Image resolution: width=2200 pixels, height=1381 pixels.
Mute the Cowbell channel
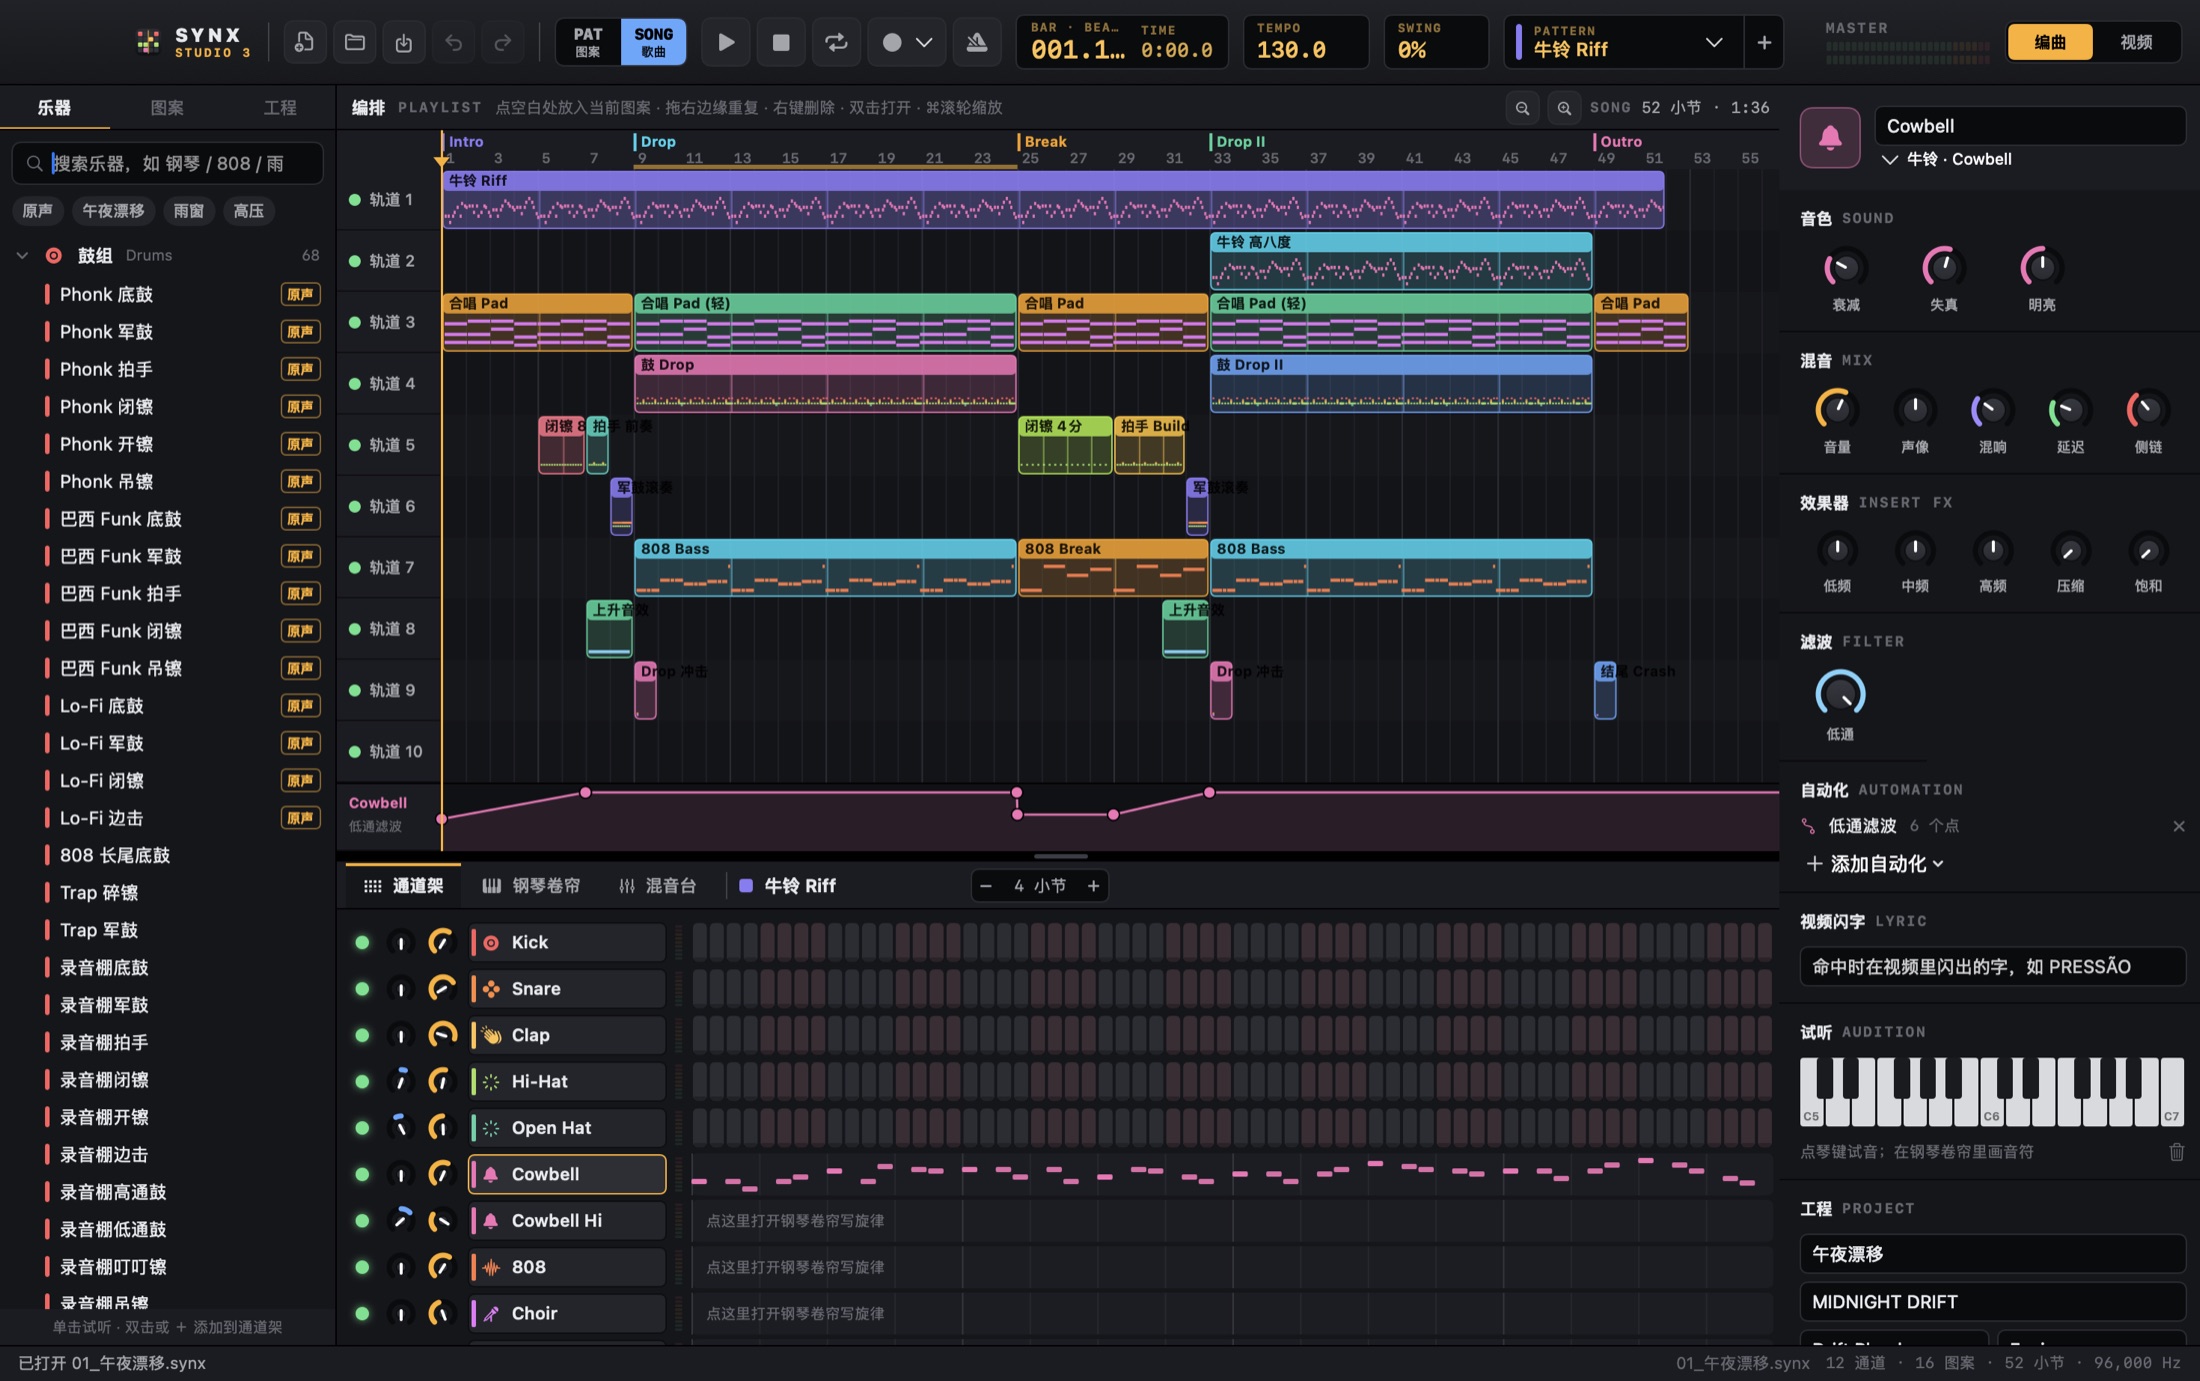pos(362,1174)
